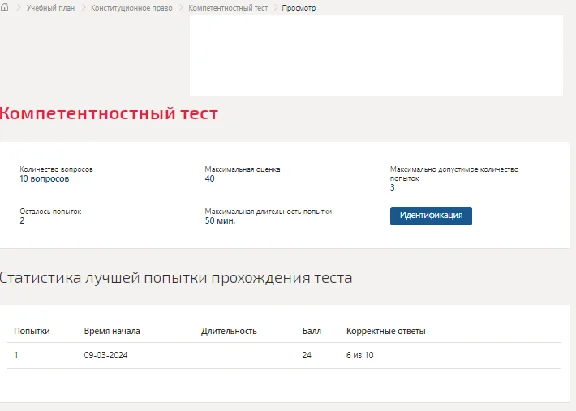
Task: Open the Учебный план breadcrumb
Action: [50, 8]
